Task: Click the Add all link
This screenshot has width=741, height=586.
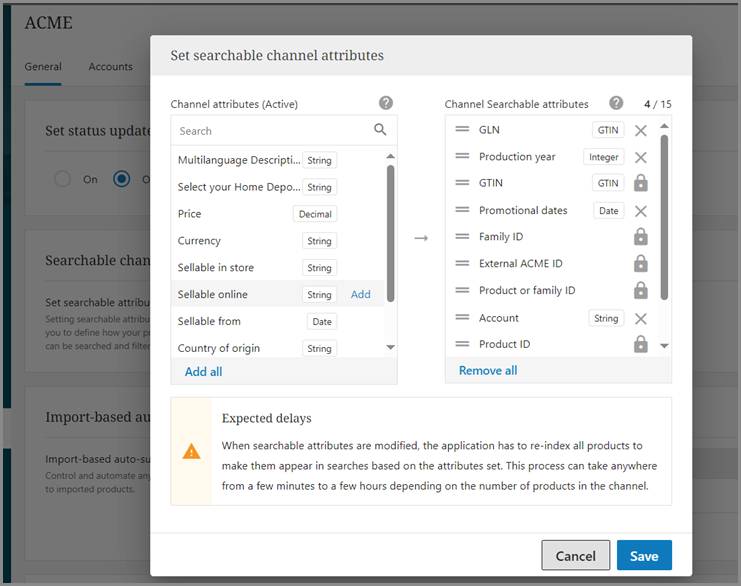Action: tap(203, 372)
